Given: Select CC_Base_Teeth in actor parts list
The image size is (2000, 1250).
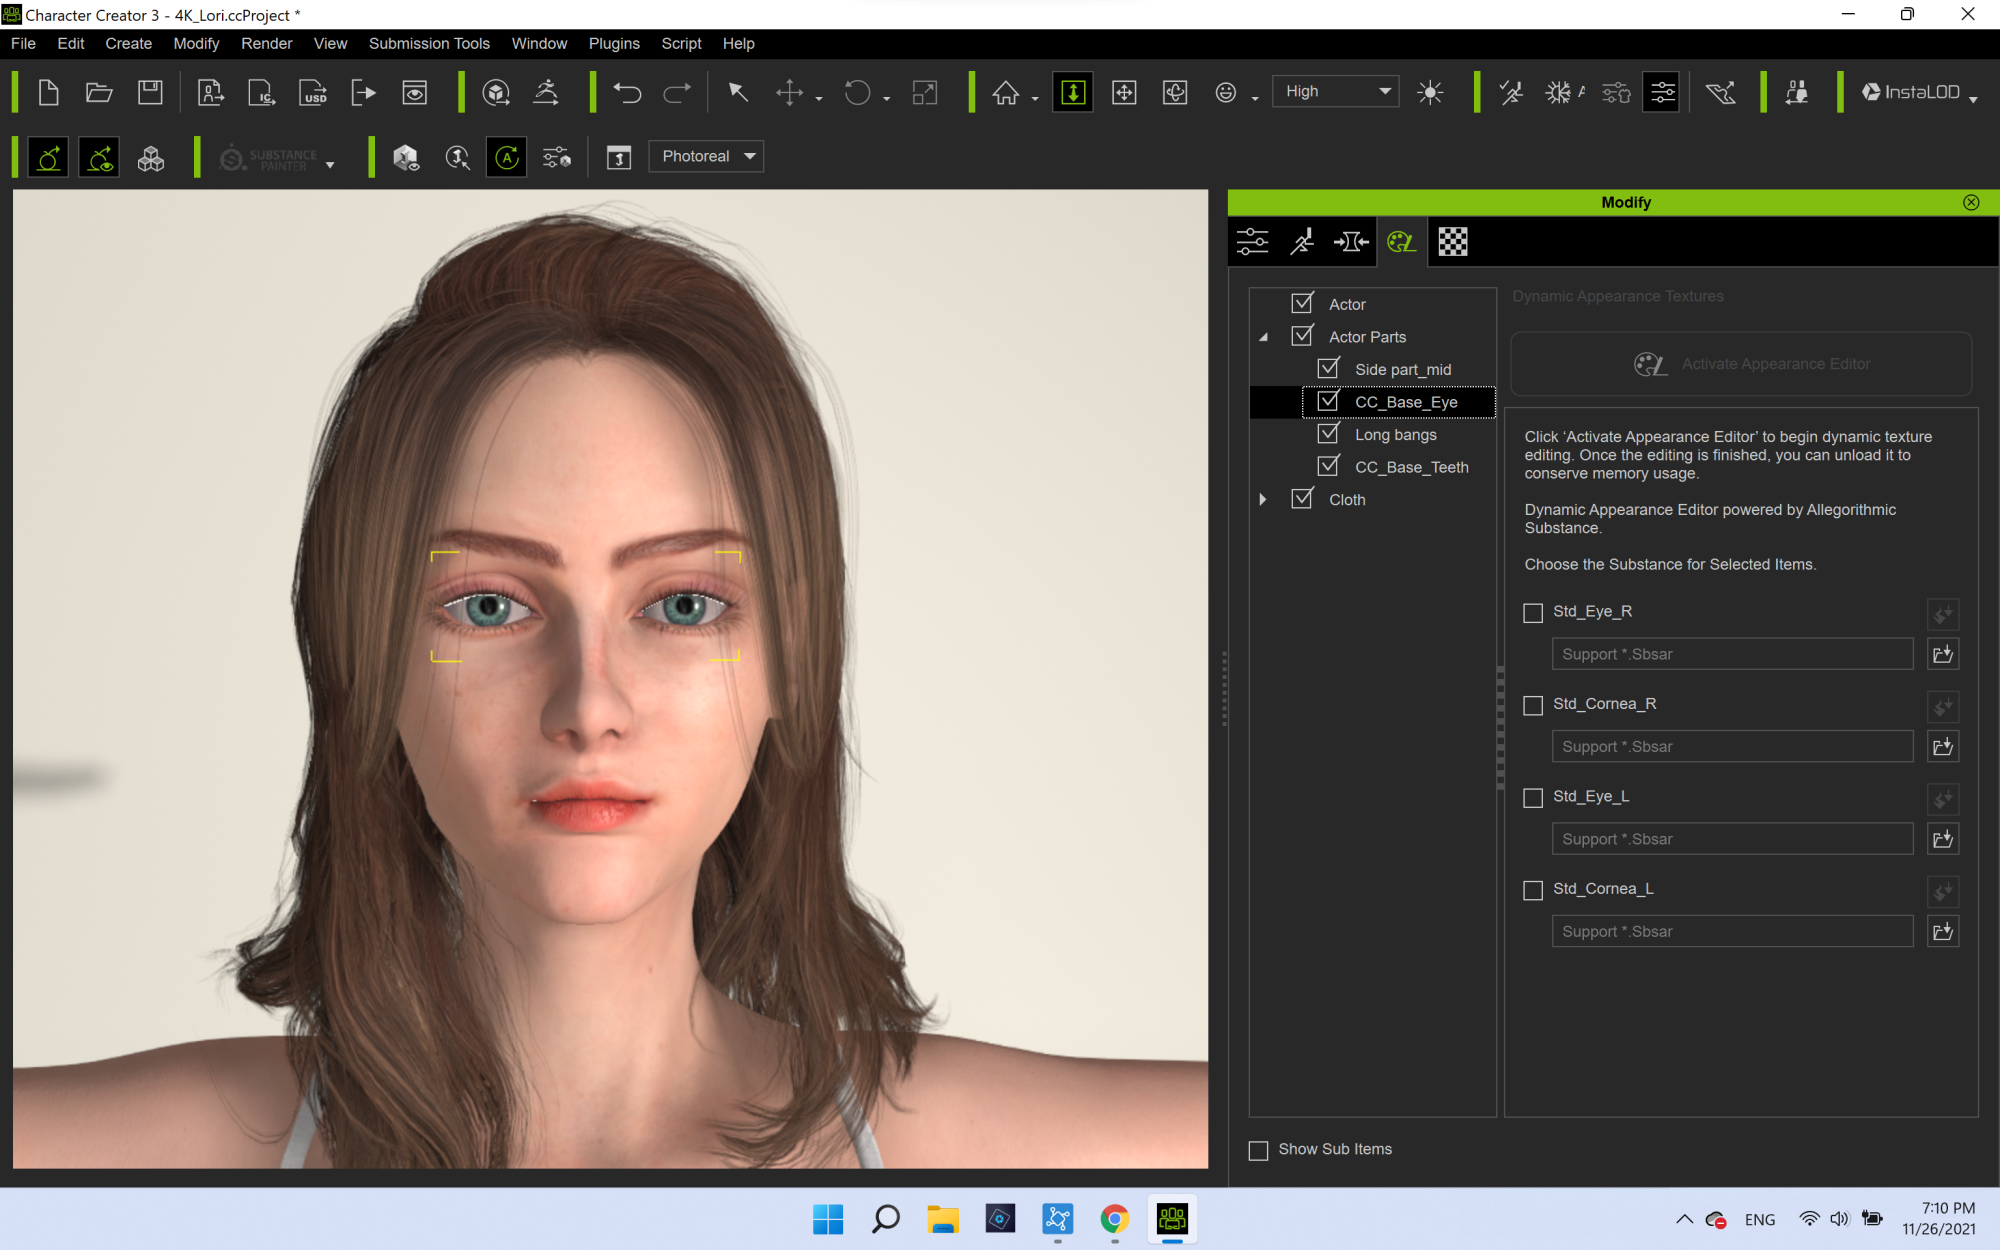Looking at the screenshot, I should [x=1411, y=467].
